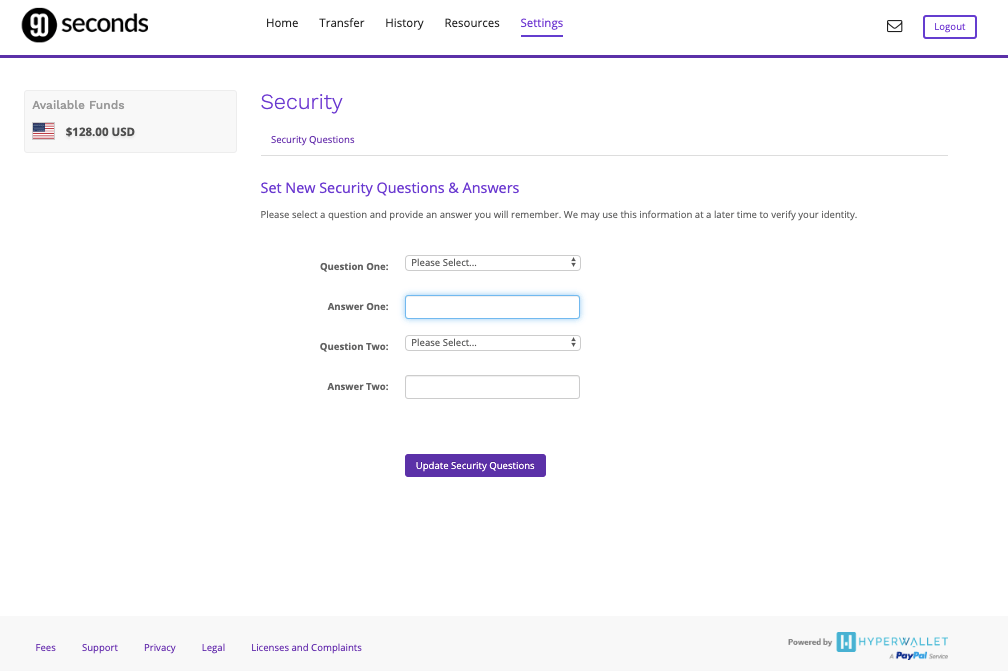This screenshot has width=1008, height=671.
Task: Open the Question Two dropdown
Action: pyautogui.click(x=492, y=342)
